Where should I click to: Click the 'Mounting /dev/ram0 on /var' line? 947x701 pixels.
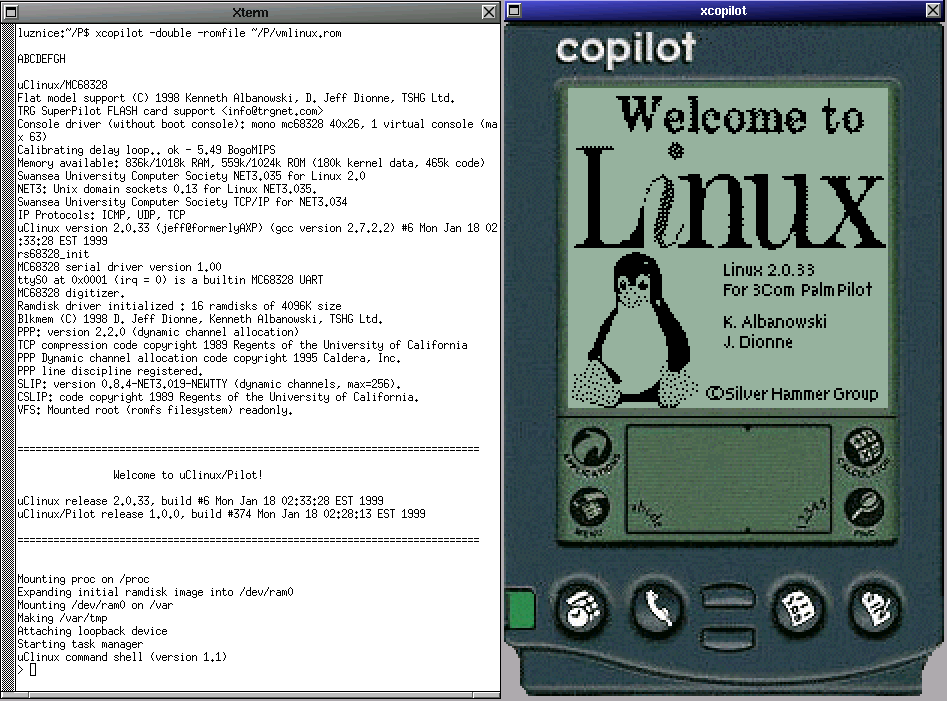[x=95, y=605]
